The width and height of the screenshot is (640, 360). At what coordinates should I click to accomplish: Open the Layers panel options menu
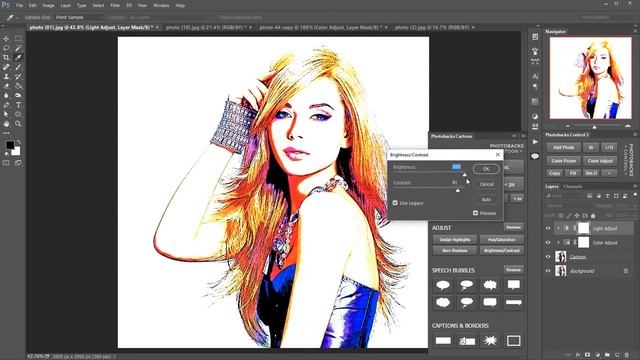tap(635, 186)
